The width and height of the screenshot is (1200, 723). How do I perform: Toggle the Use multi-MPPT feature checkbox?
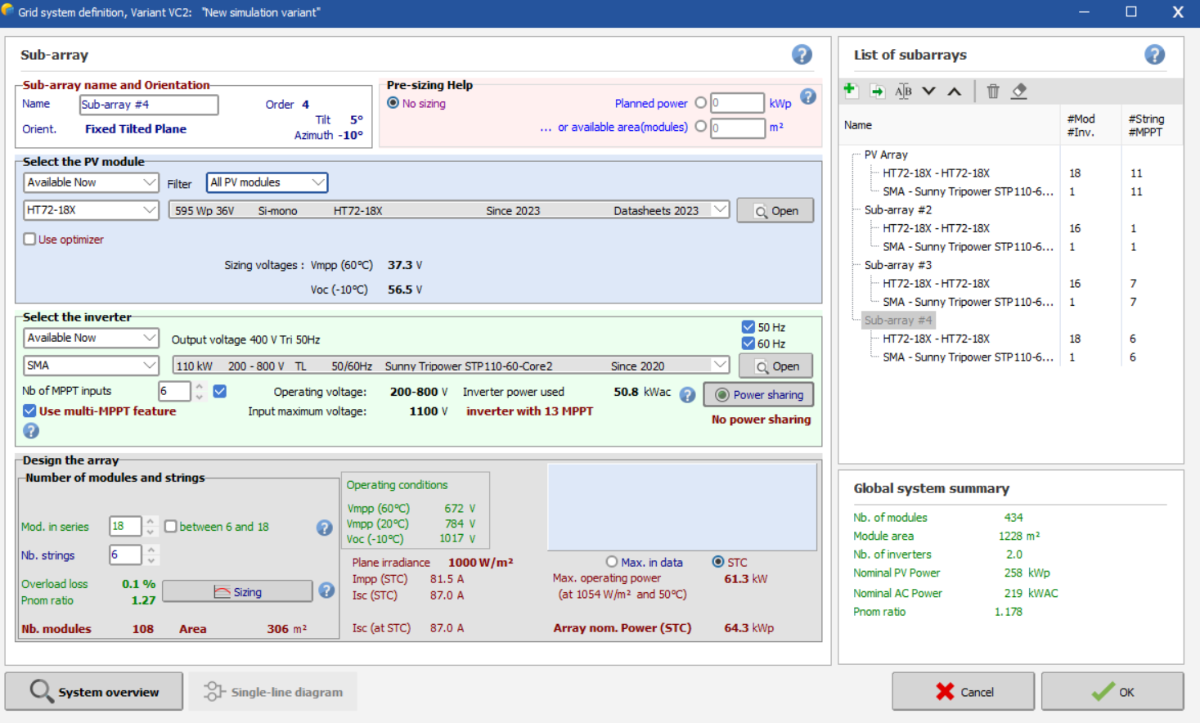tap(29, 411)
